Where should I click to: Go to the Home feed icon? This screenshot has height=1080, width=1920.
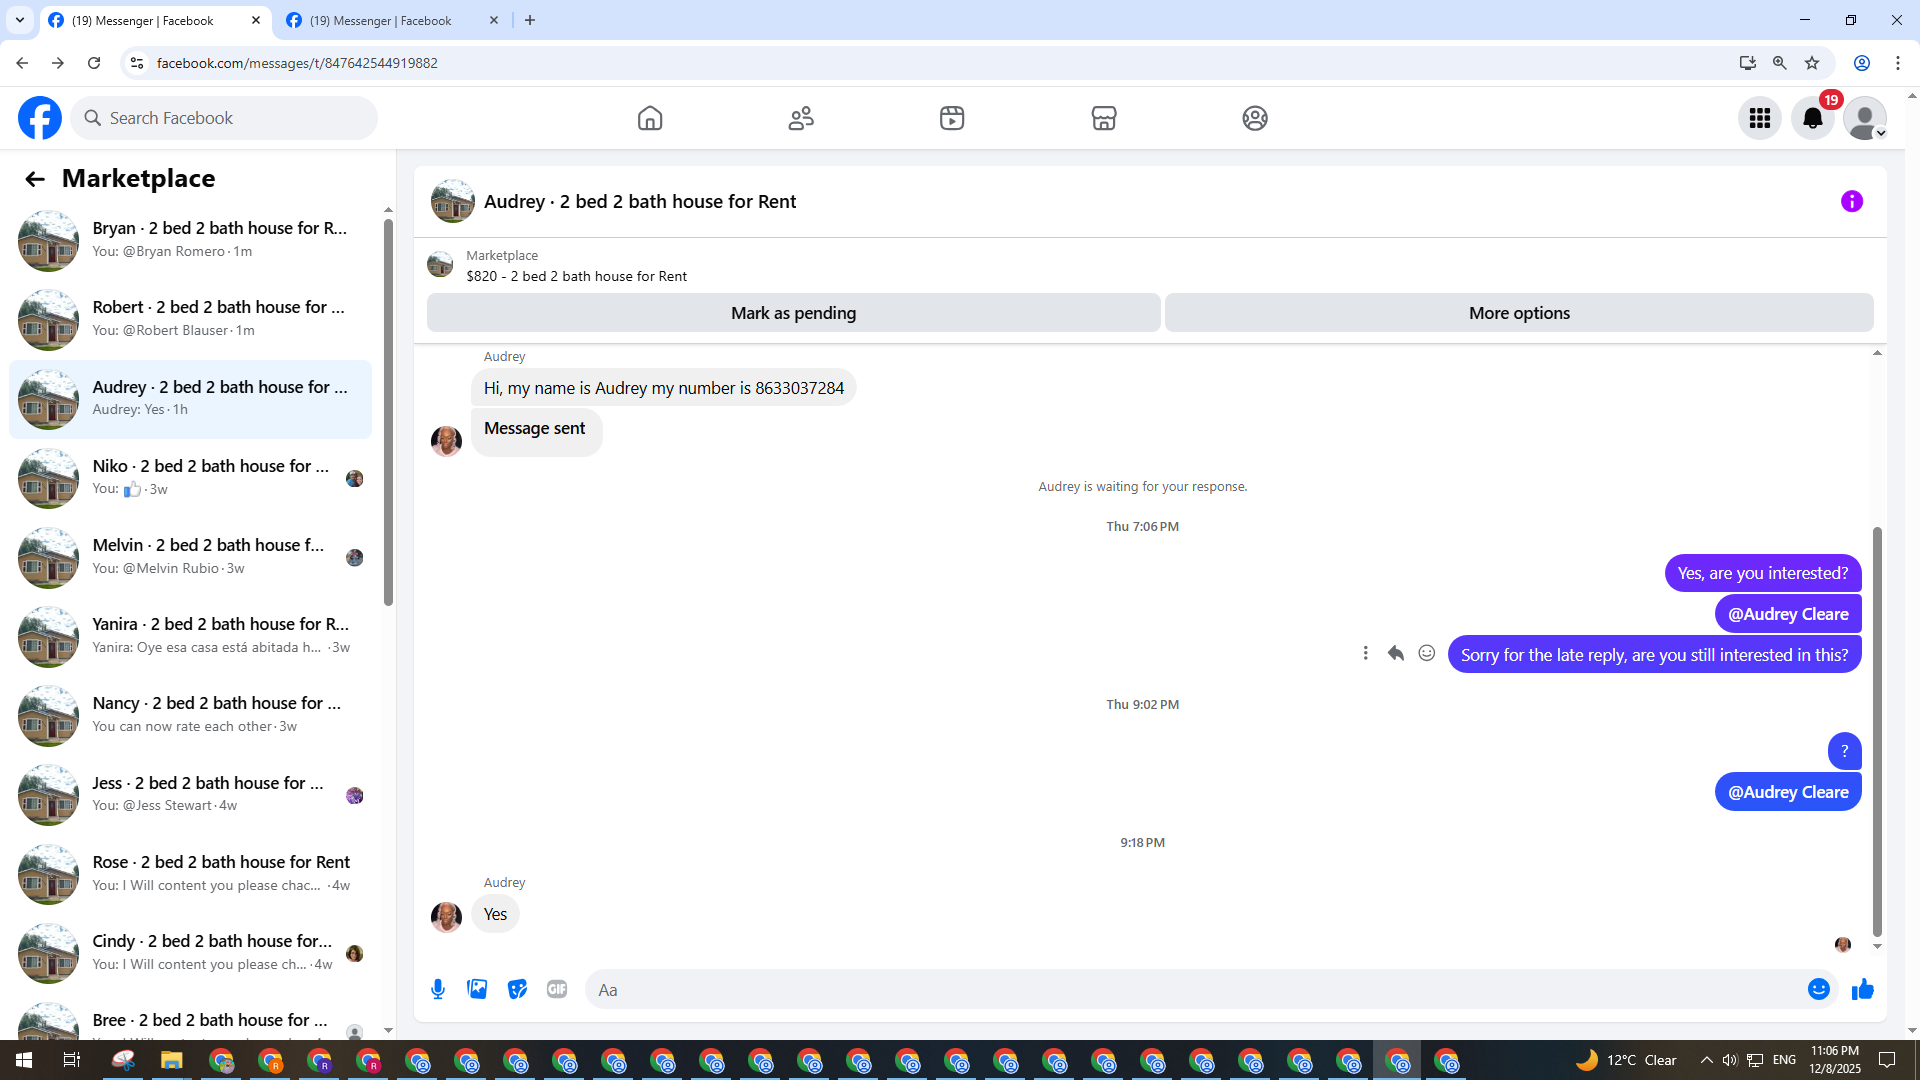click(x=650, y=118)
